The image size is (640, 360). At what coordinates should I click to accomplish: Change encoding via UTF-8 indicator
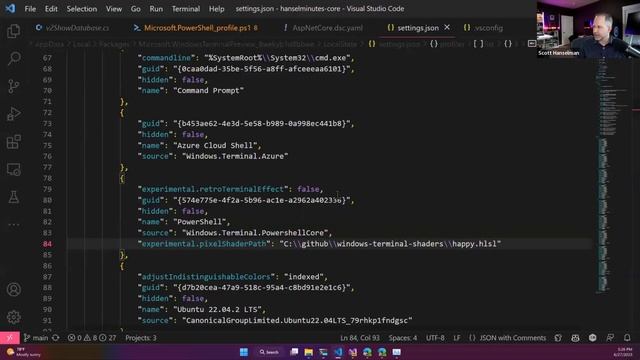tap(435, 338)
